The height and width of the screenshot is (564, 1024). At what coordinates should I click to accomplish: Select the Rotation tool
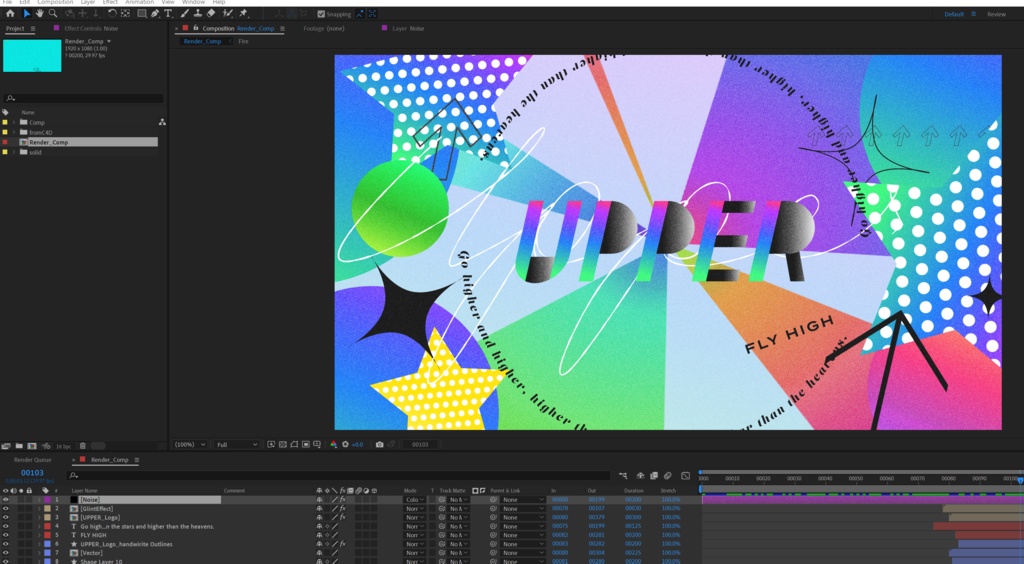112,13
